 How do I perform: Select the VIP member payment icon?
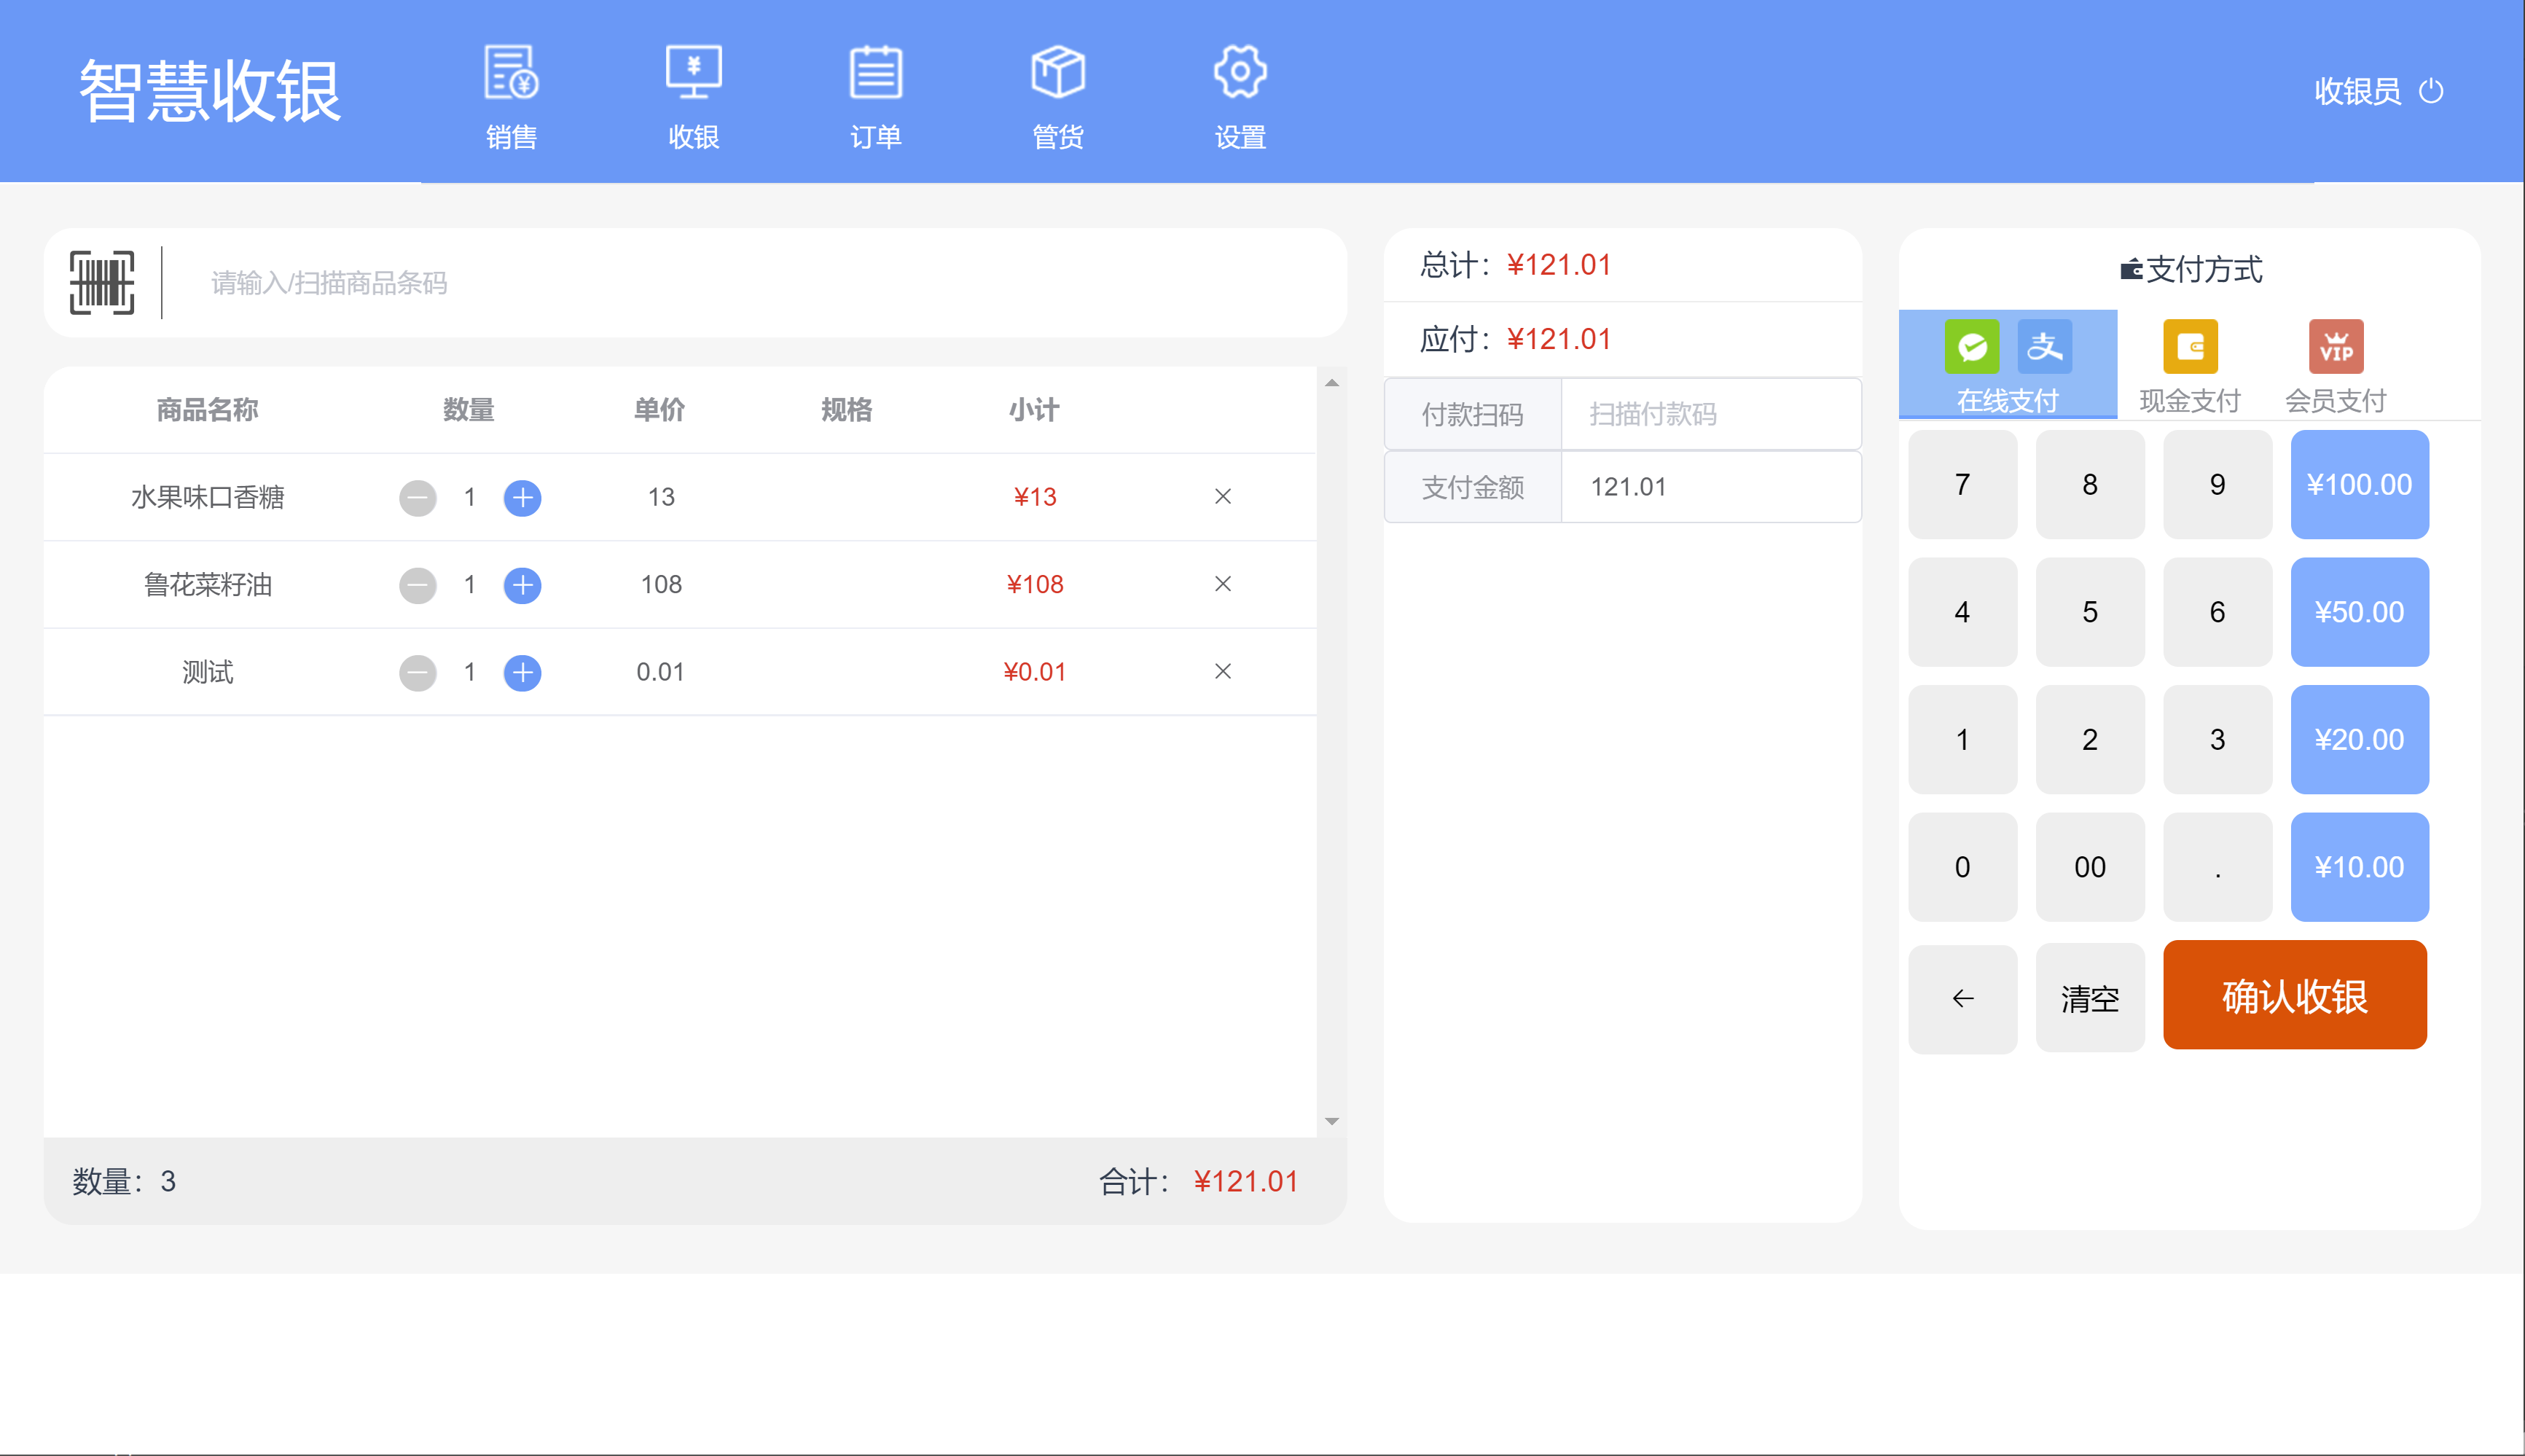[x=2336, y=346]
